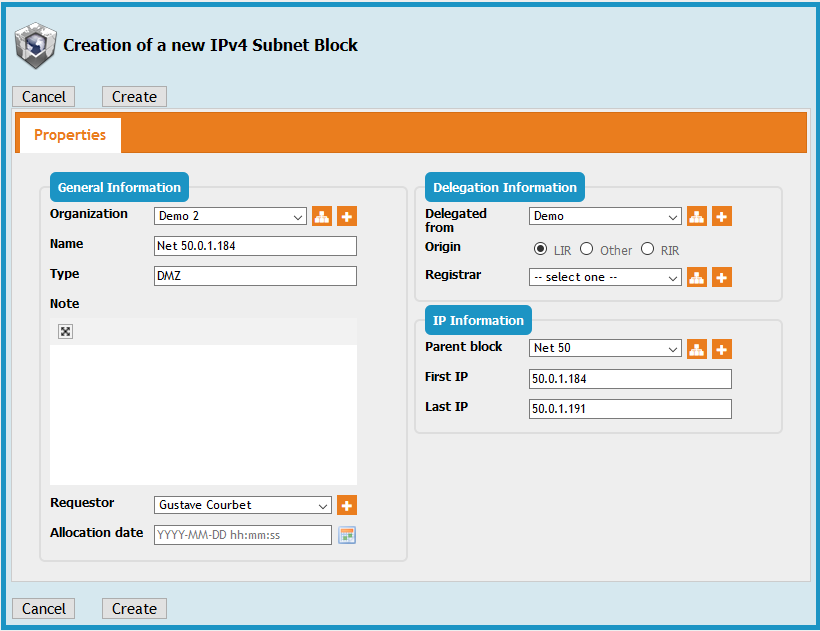This screenshot has width=820, height=631.
Task: Click hierarchy icon next to Delegated from
Action: point(697,216)
